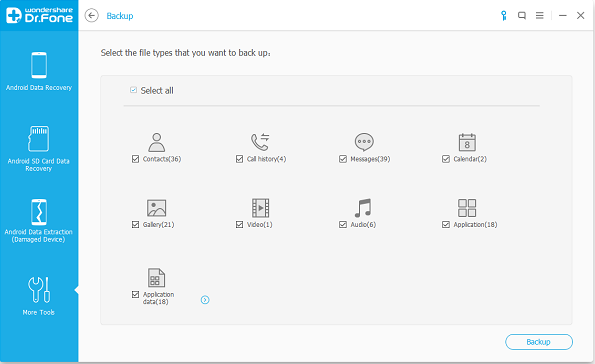Uncheck the Gallery(21) checkbox

135,225
